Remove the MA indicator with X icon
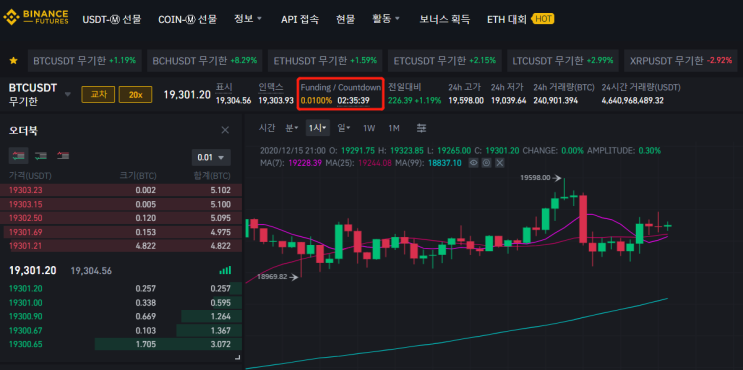Screen dimensions: 743x370 (499, 162)
